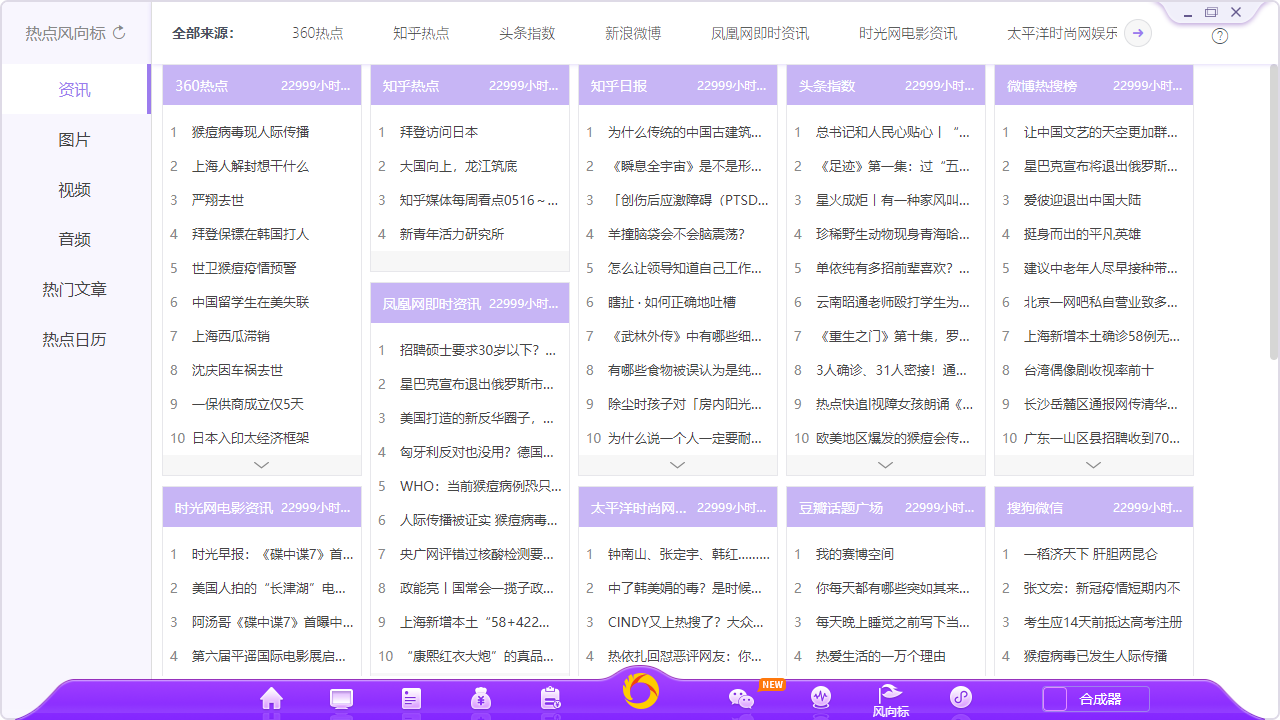Open the 热点日历 section

[75, 339]
